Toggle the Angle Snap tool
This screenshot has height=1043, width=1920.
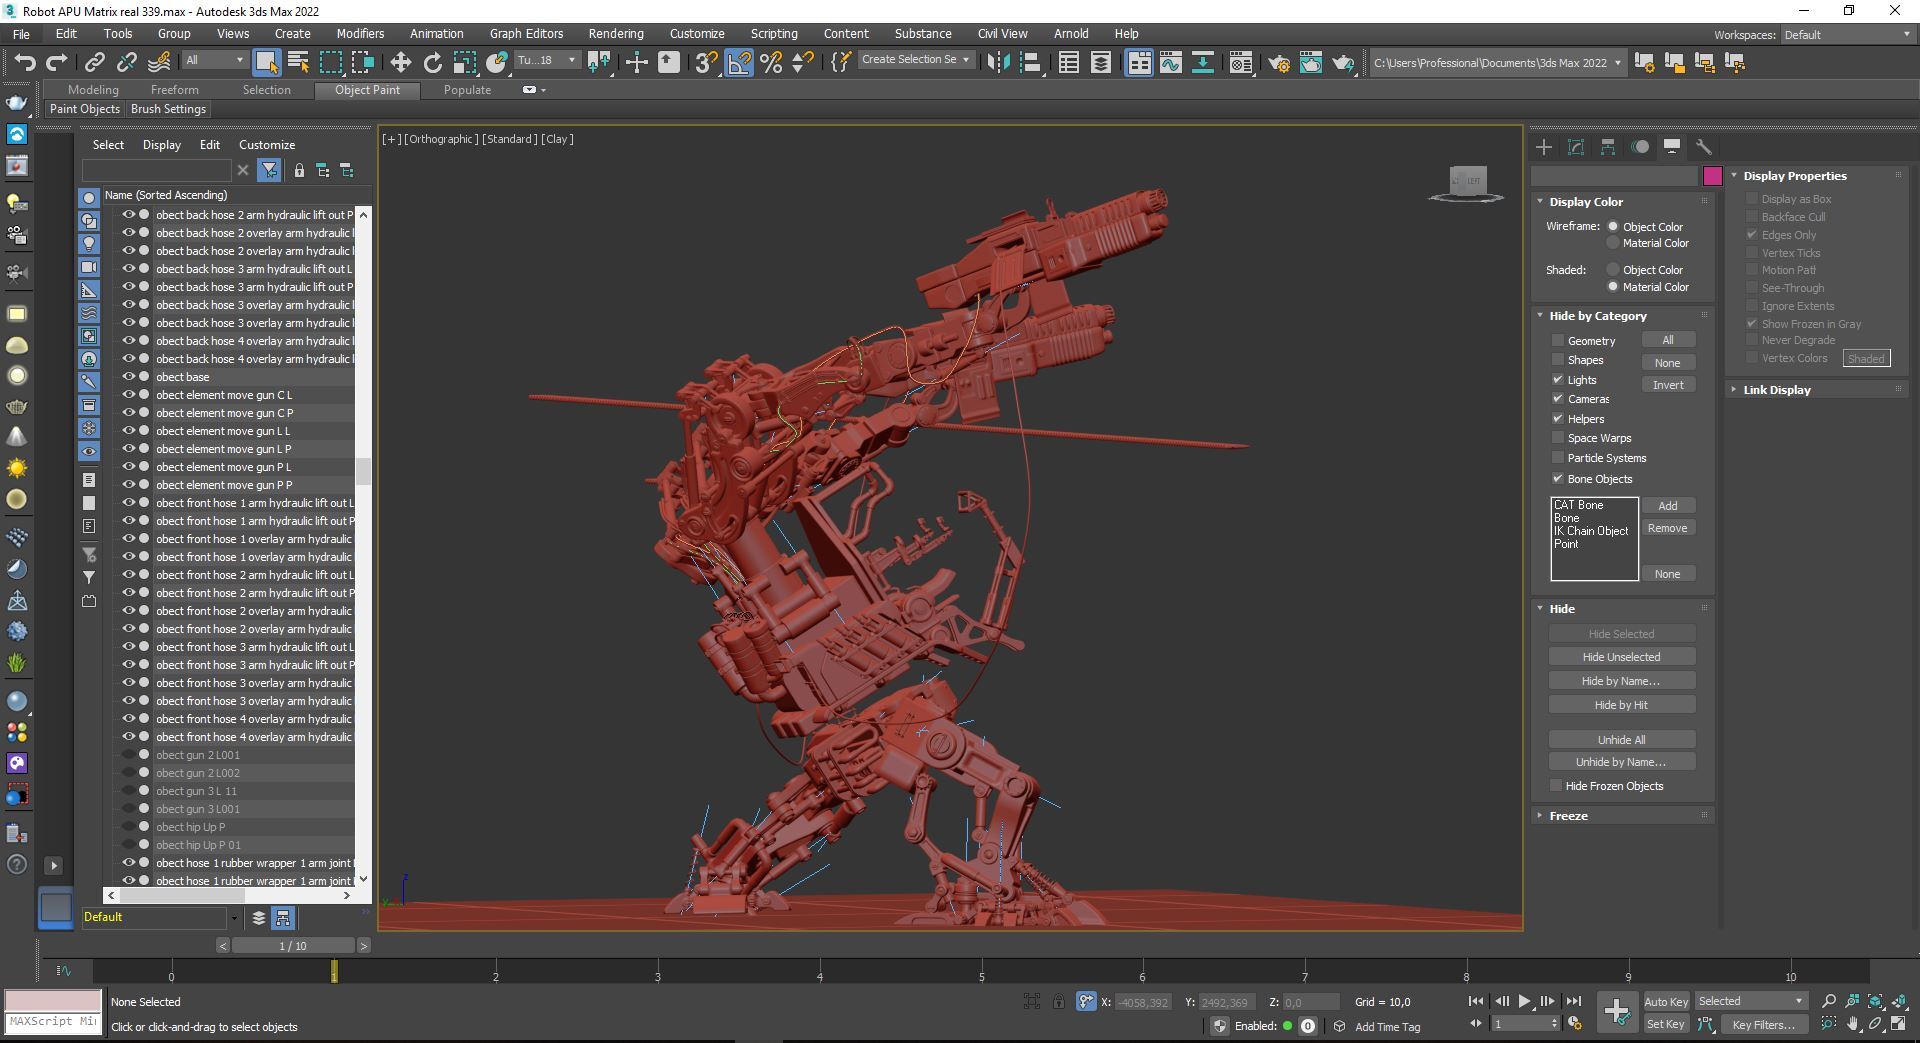click(x=739, y=63)
